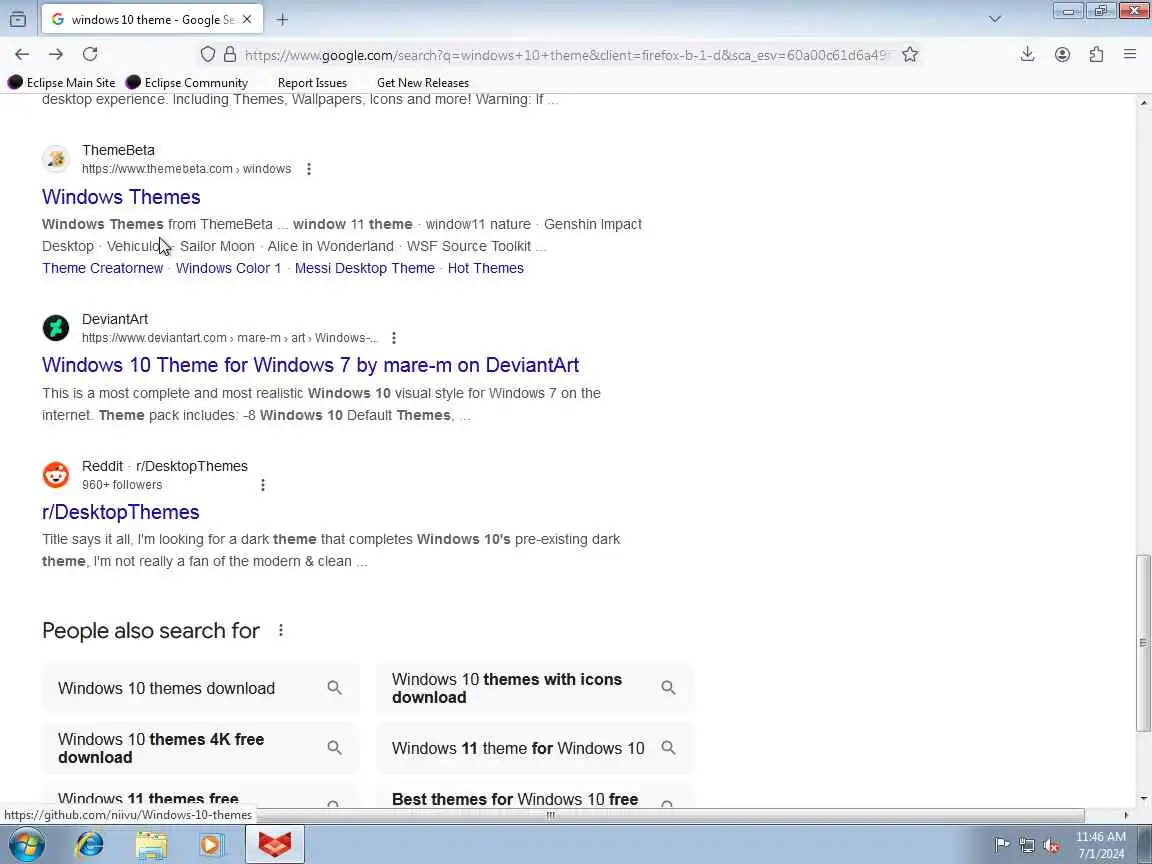Click the deviantart.com URL breadcrumb text
This screenshot has width=1152, height=864.
(x=229, y=338)
